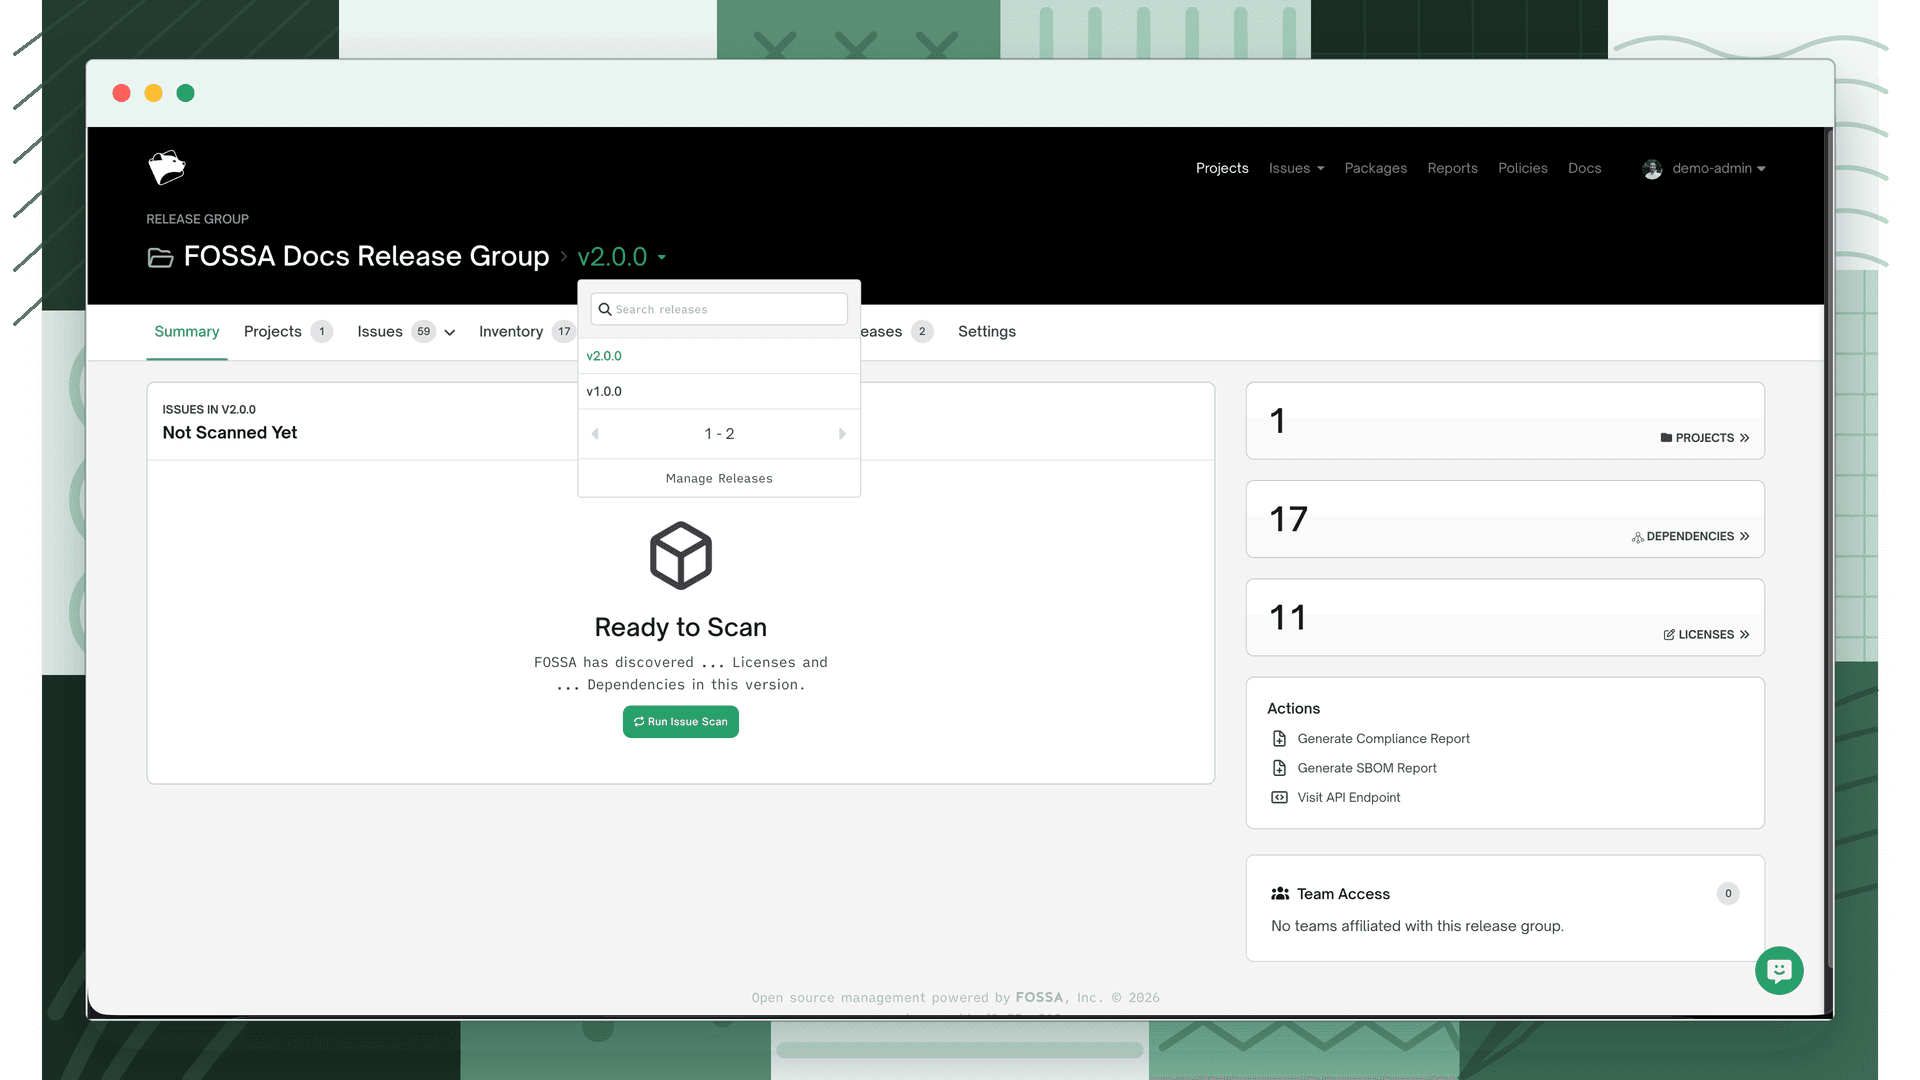The image size is (1920, 1080).
Task: Click Manage Releases in dropdown
Action: coord(719,479)
